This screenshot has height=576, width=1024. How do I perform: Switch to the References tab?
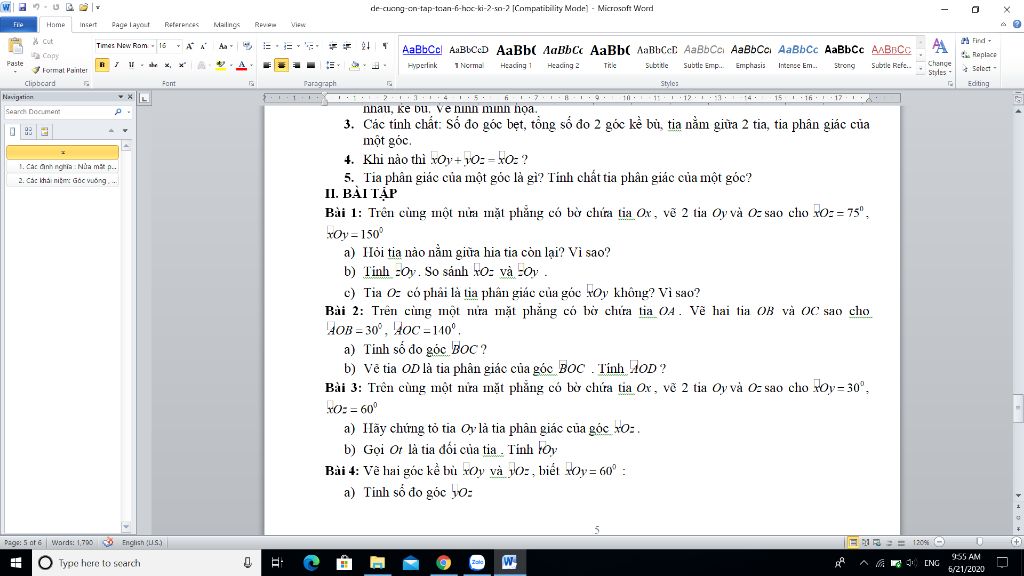[x=182, y=25]
